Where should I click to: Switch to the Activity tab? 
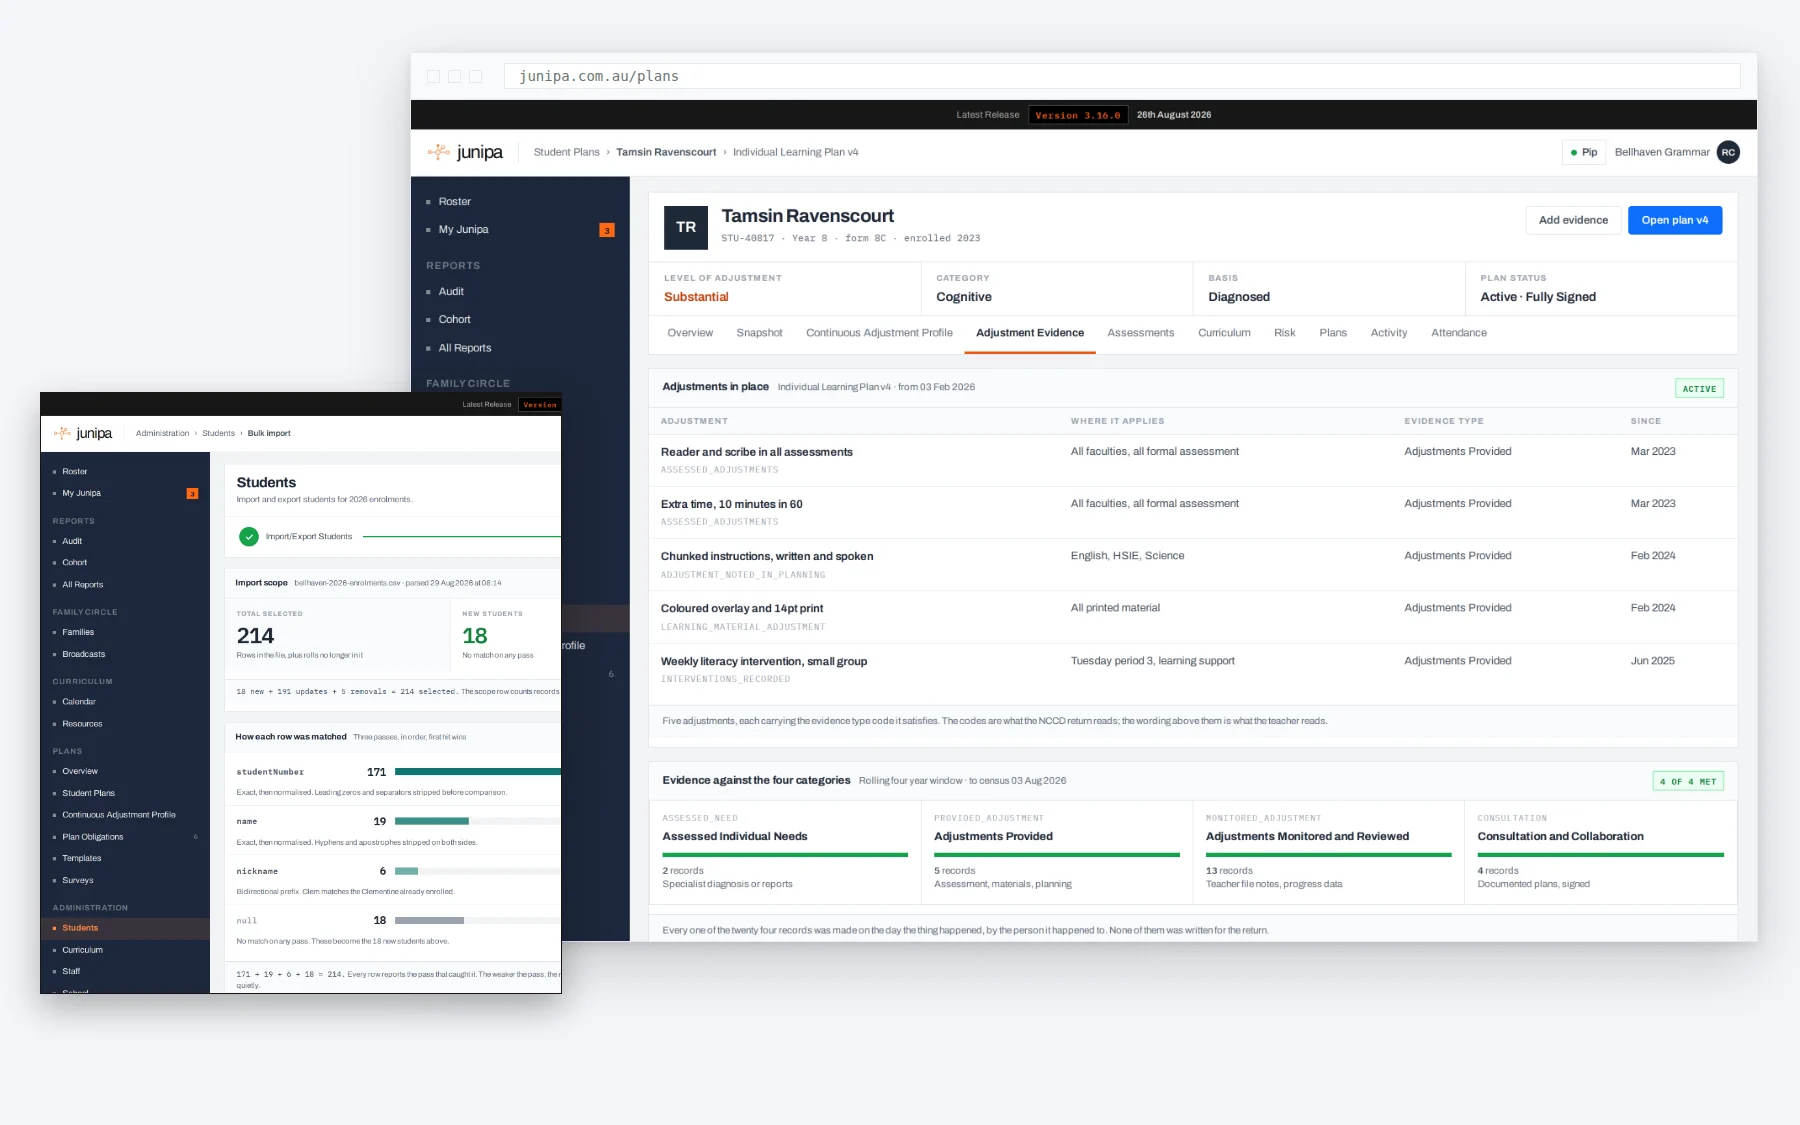[x=1389, y=333]
